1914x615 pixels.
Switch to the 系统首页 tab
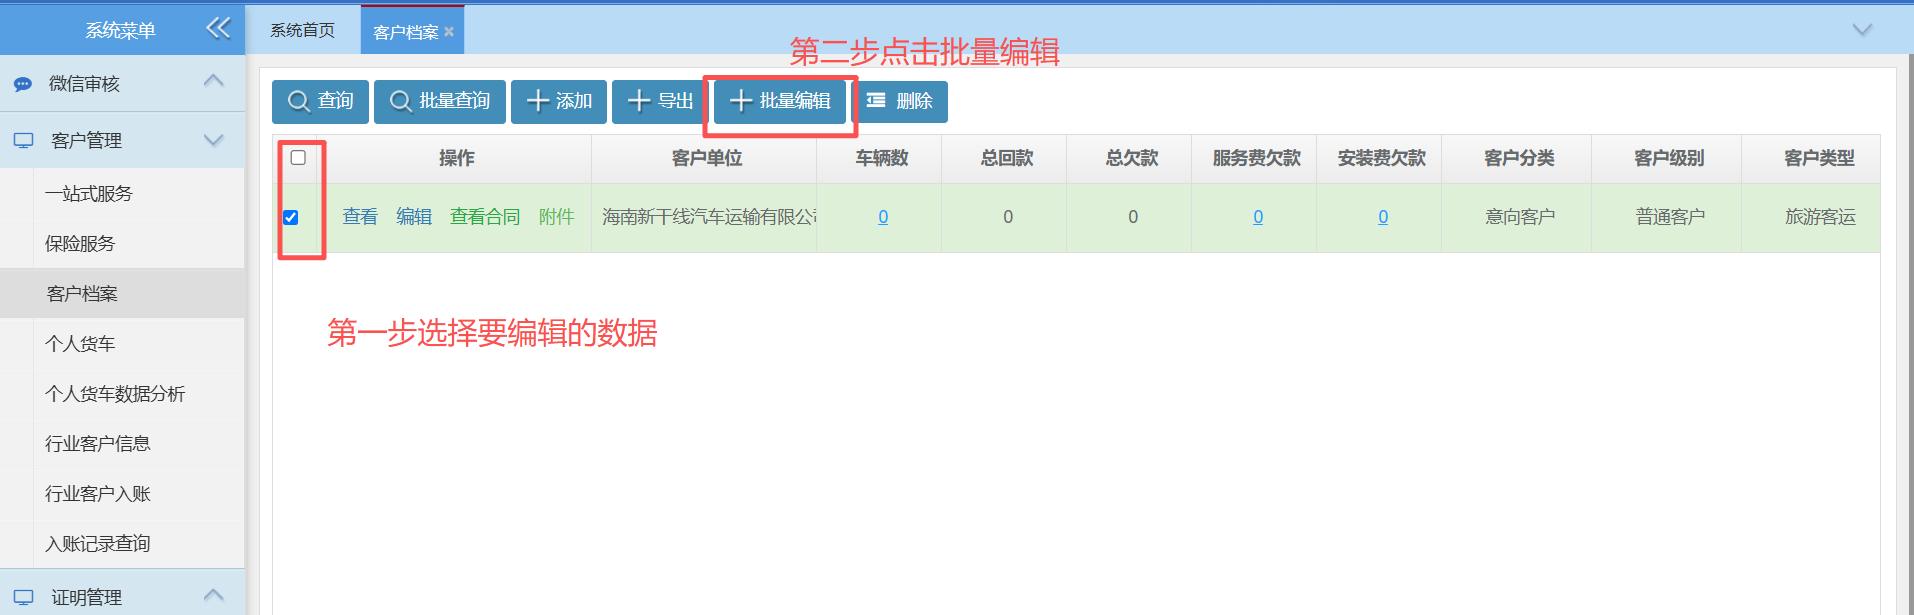tap(303, 31)
